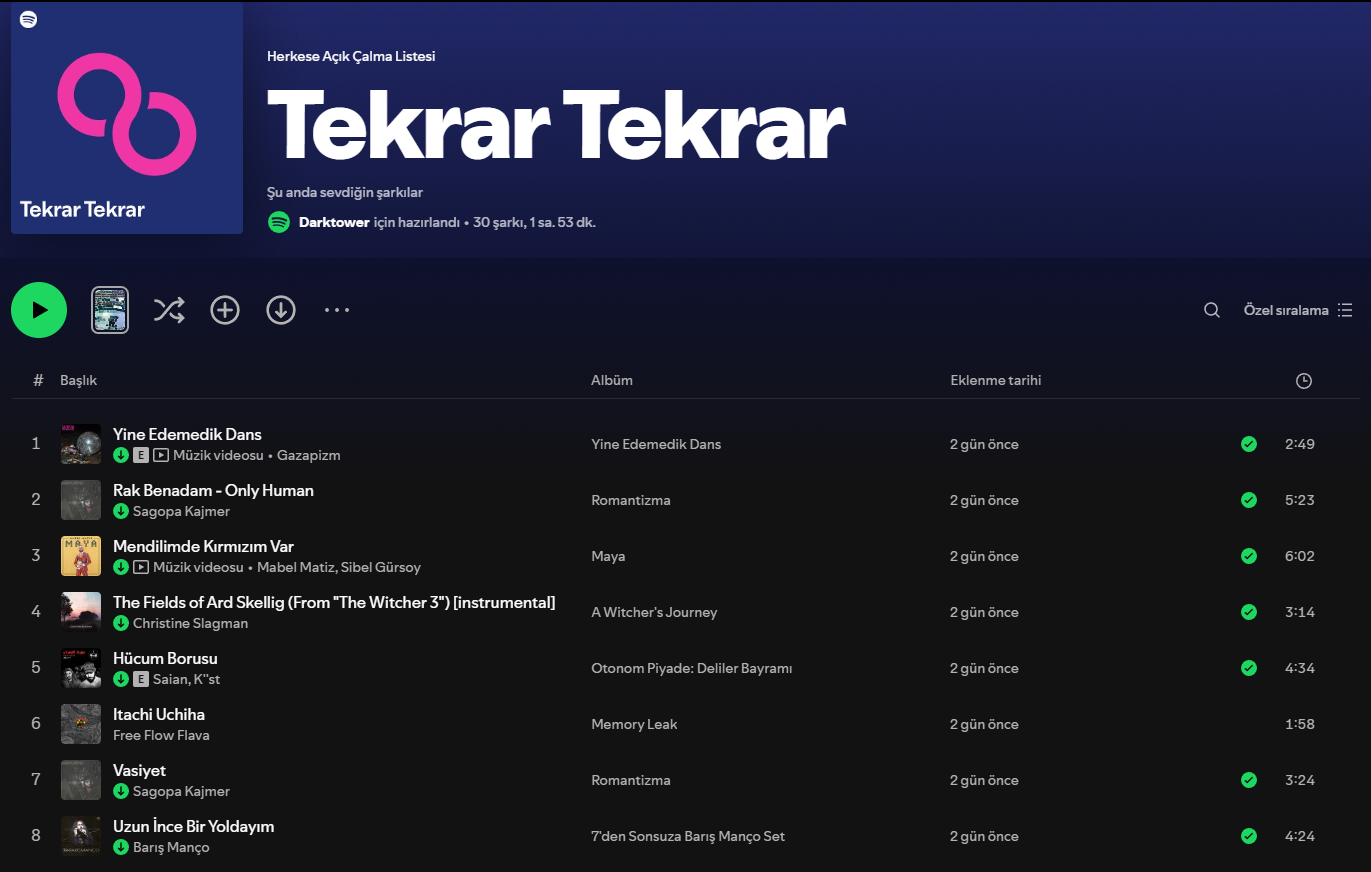The width and height of the screenshot is (1371, 872).
Task: Click downloaded icon under Yine Edemedik Dans
Action: tap(121, 455)
